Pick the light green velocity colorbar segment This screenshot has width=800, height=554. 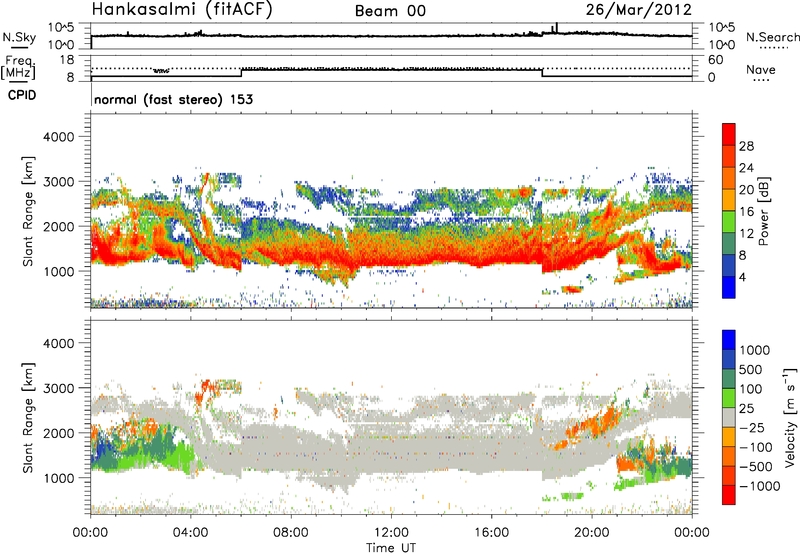click(729, 398)
